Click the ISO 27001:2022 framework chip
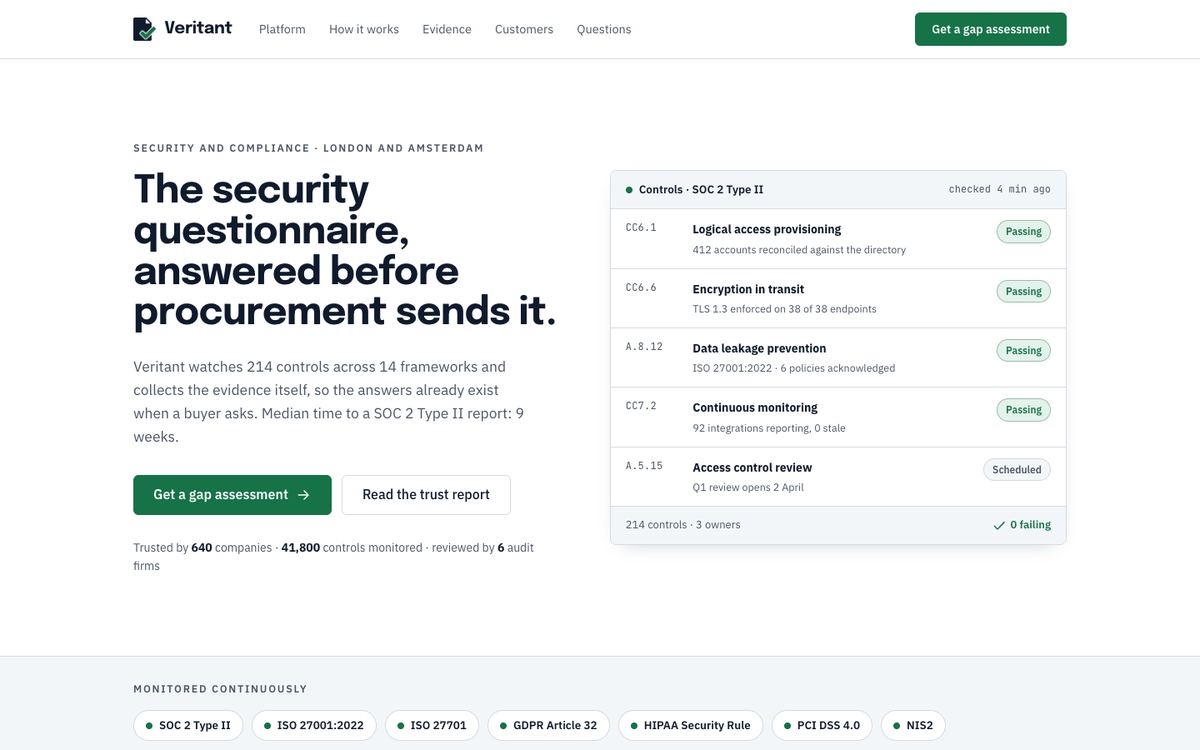The image size is (1200, 750). point(314,725)
